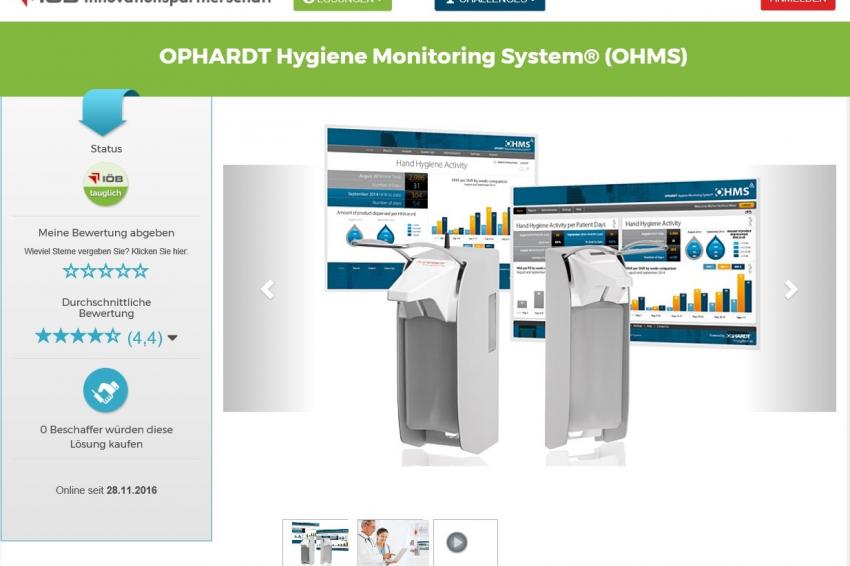Screen dimensions: 850x566
Task: Go to next carousel image
Action: tap(791, 289)
